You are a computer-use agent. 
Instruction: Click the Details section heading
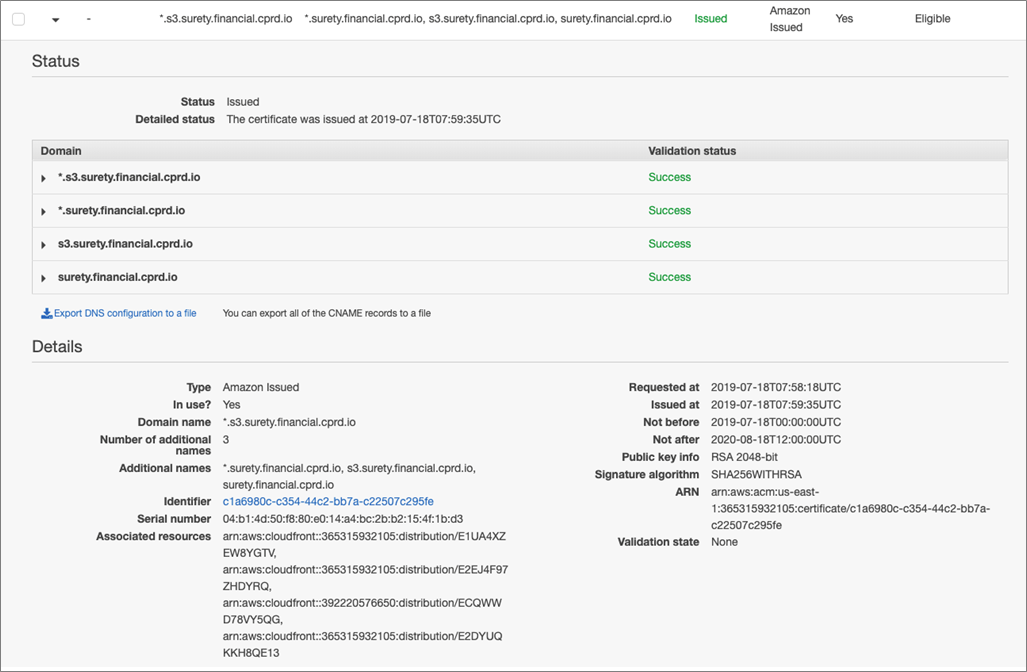click(x=57, y=346)
